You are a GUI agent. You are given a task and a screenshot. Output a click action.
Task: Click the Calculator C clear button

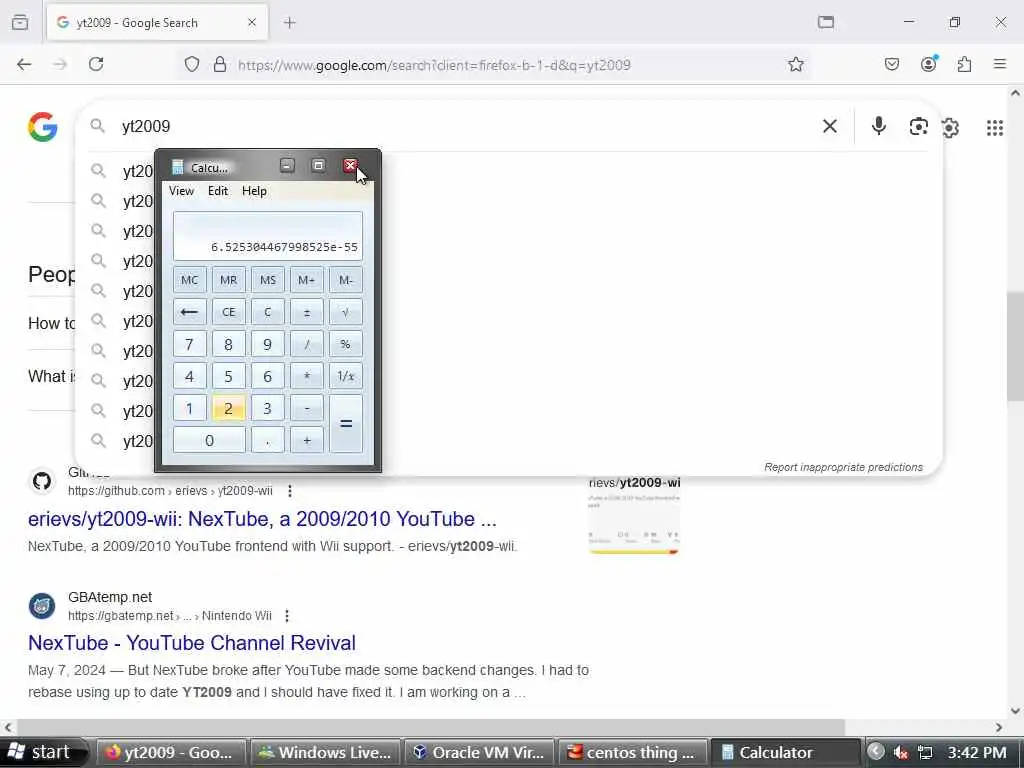tap(268, 312)
